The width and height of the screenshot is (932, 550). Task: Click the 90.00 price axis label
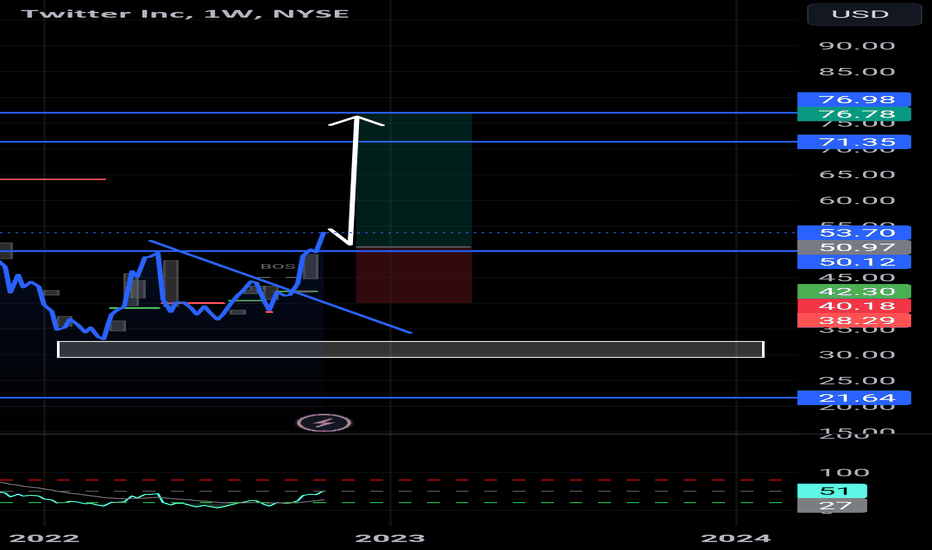pyautogui.click(x=857, y=46)
